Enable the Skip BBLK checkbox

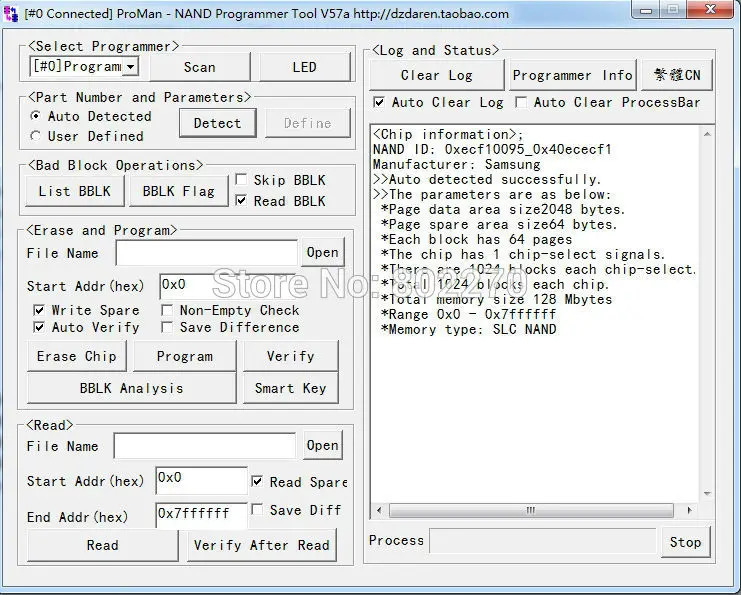pyautogui.click(x=240, y=181)
